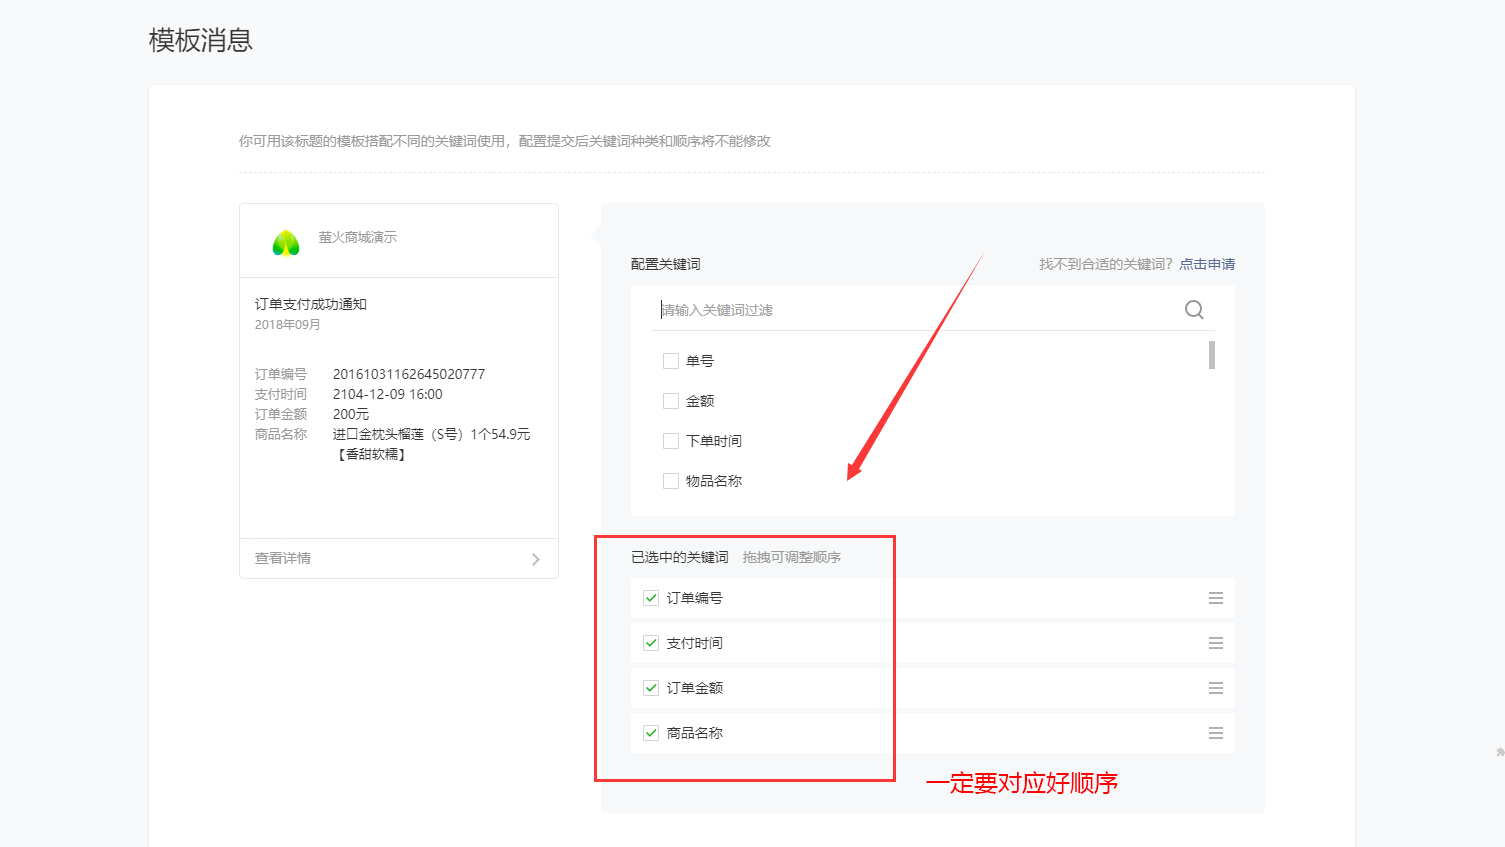Click the keyword list scrollbar thumb
The height and width of the screenshot is (847, 1505).
(x=1212, y=355)
